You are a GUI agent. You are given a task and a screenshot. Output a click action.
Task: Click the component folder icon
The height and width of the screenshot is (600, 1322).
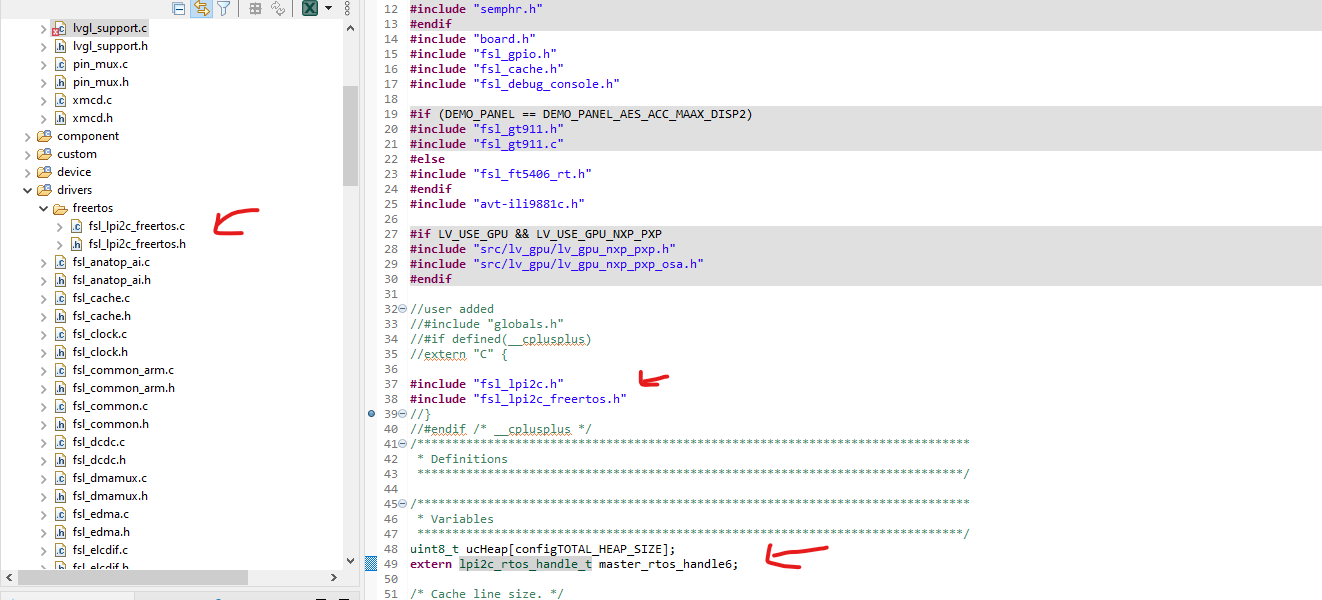coord(44,136)
